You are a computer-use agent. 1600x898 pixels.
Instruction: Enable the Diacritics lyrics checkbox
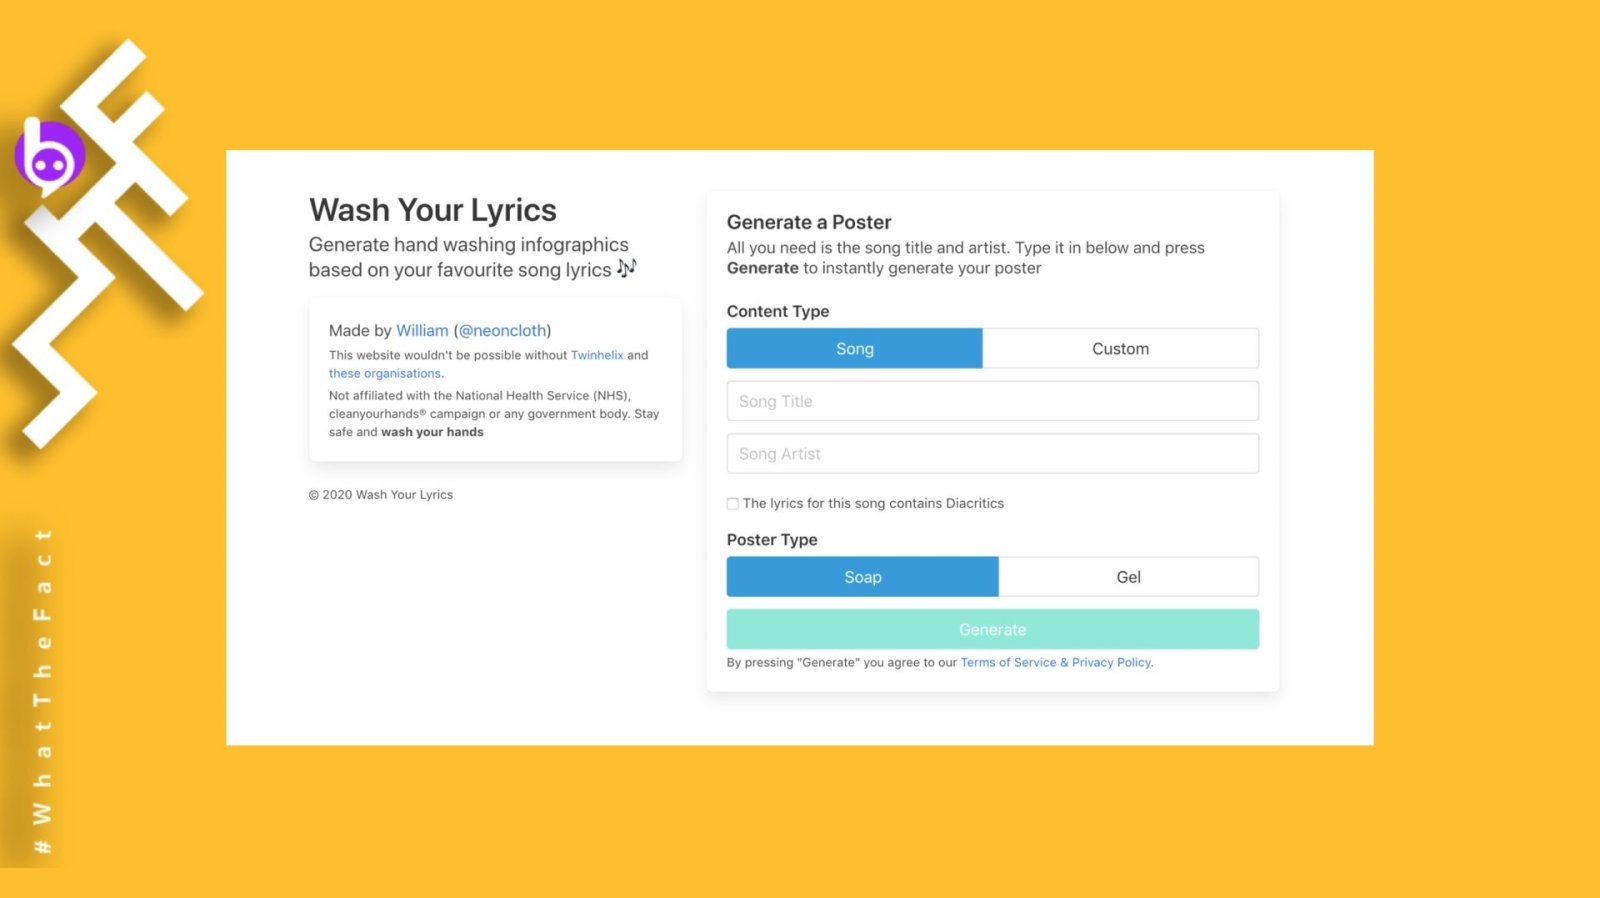tap(733, 504)
